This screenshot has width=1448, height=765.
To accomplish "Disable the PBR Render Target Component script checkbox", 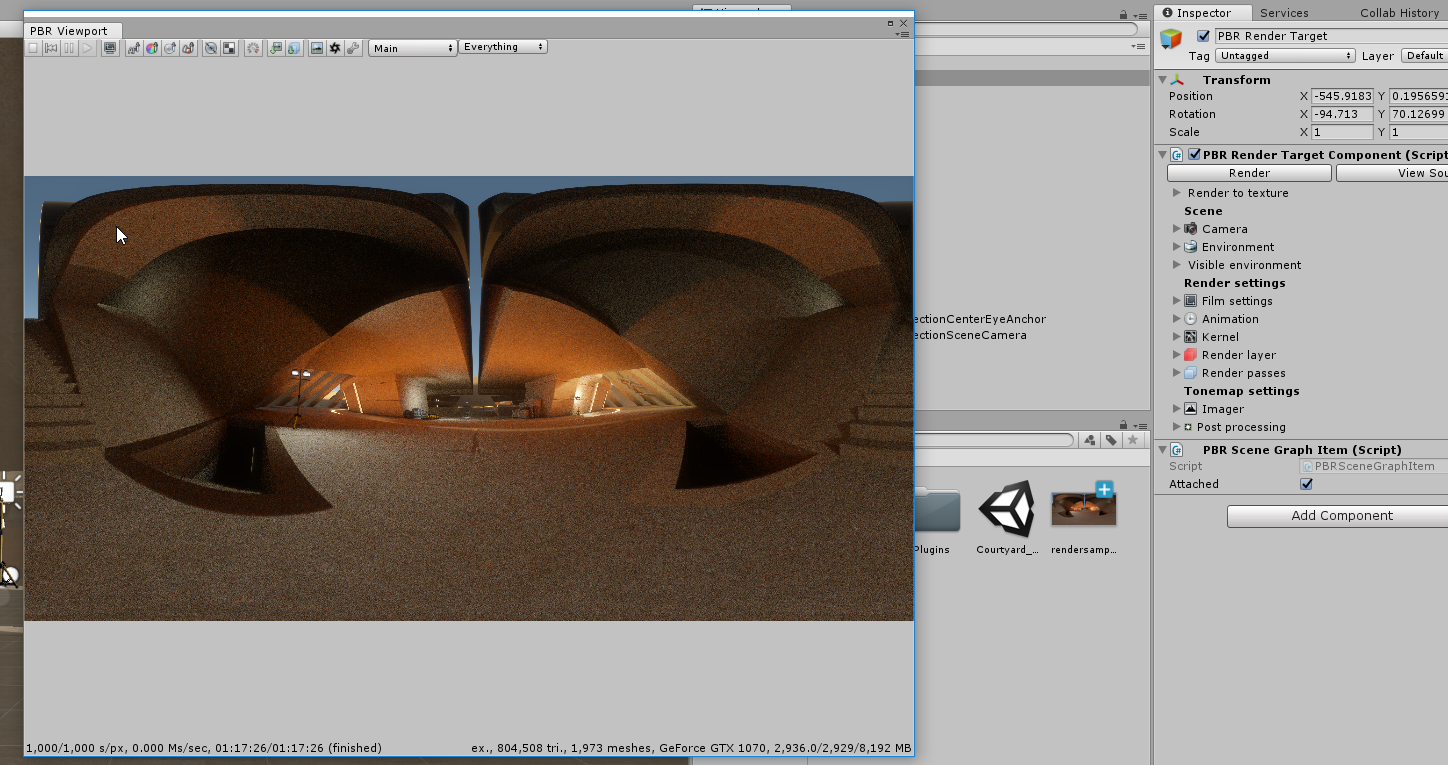I will (1194, 155).
